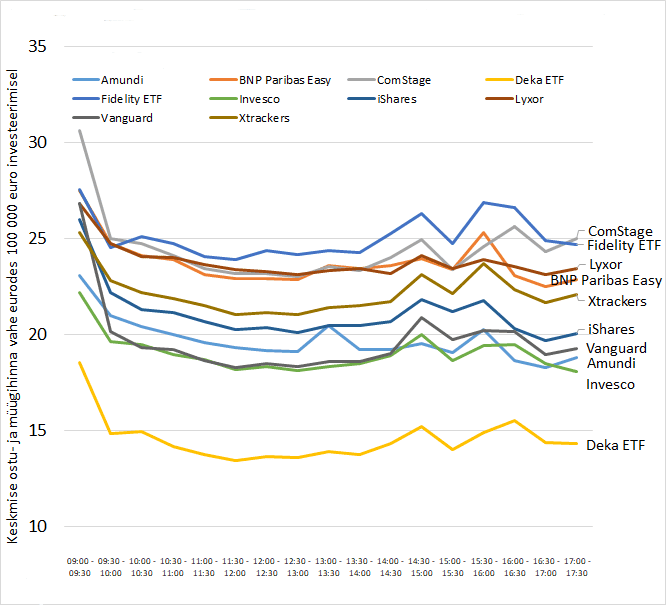Click the vertical axis title text
The width and height of the screenshot is (666, 605).
click(12, 306)
